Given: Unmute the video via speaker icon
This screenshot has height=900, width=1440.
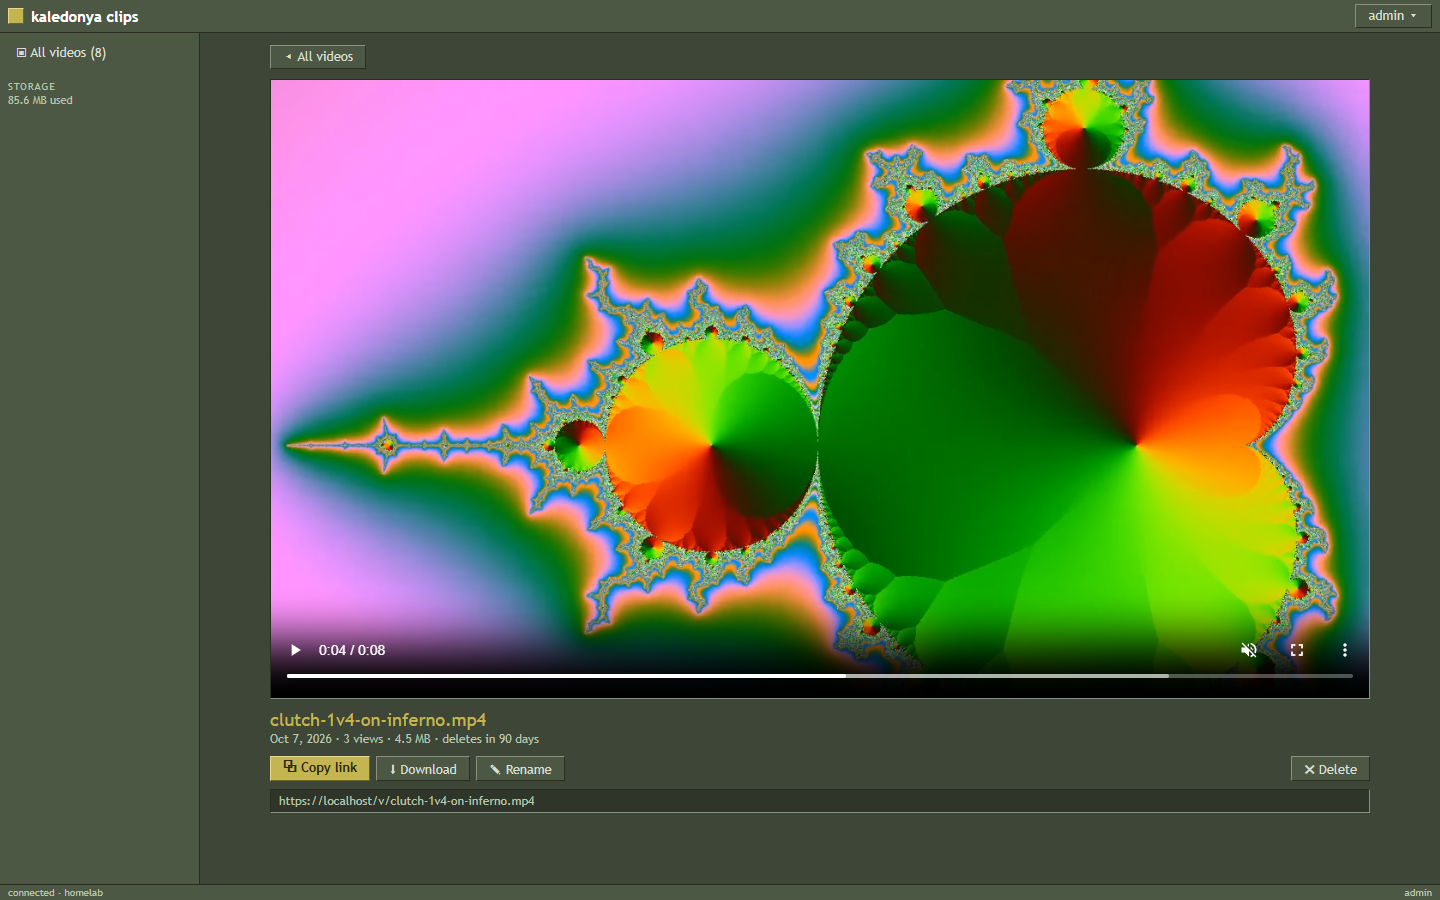Looking at the screenshot, I should click(x=1249, y=650).
